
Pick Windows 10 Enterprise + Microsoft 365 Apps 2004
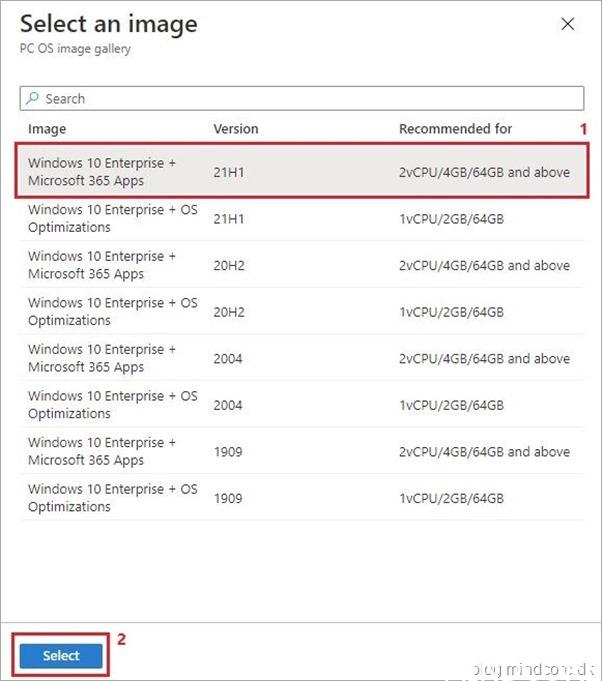[x=102, y=358]
